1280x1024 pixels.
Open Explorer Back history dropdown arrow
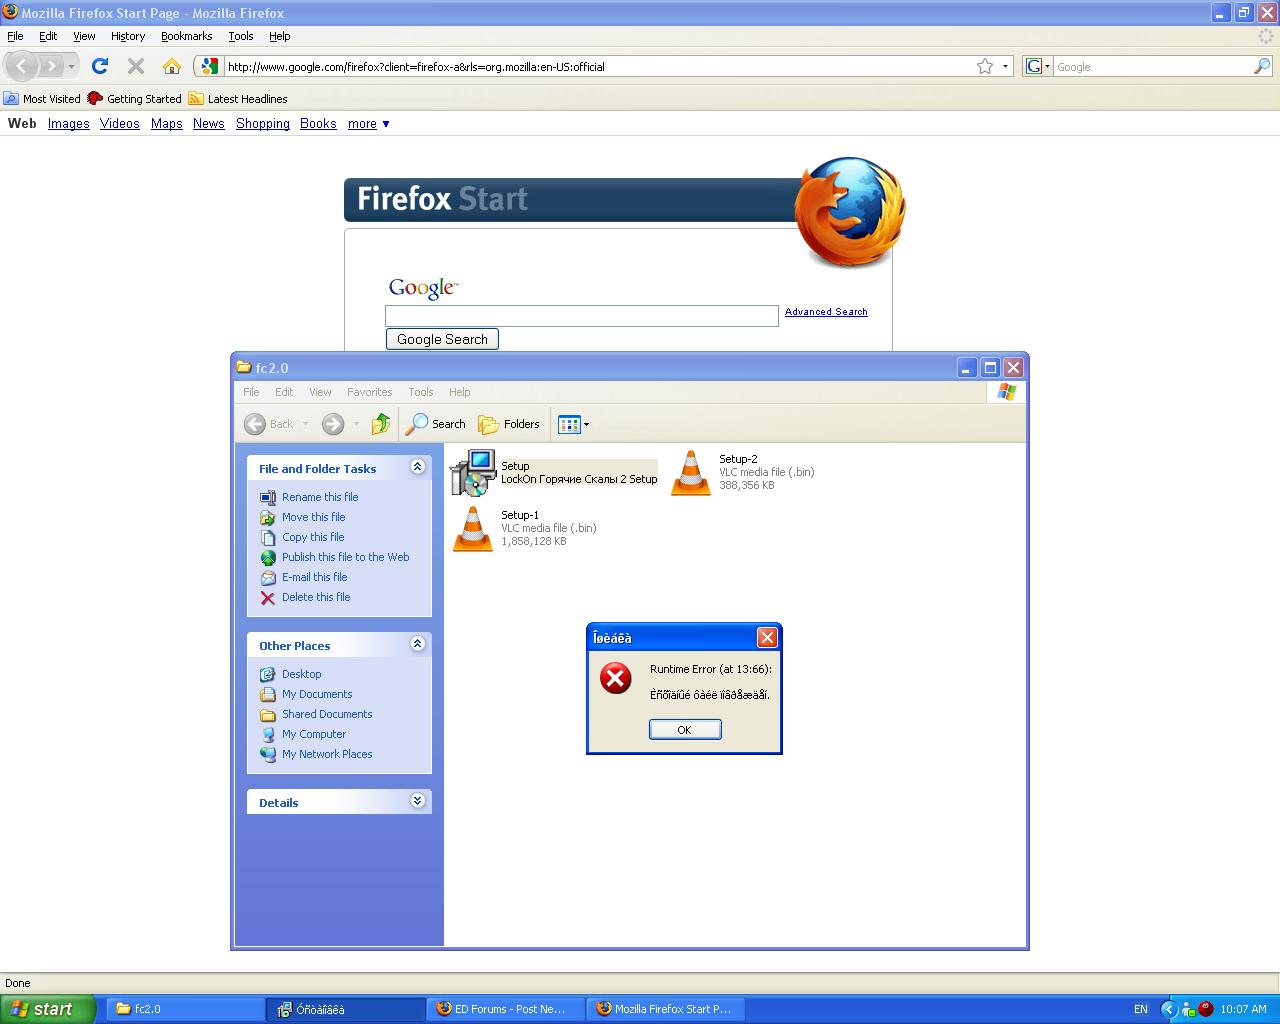click(305, 424)
